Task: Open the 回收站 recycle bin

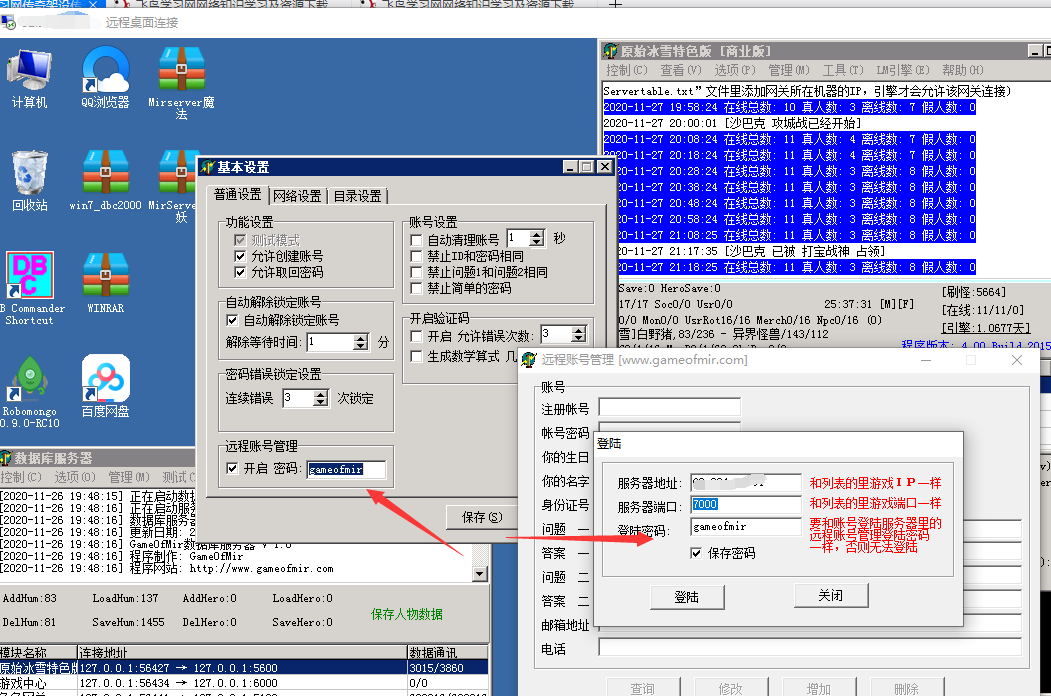Action: [x=29, y=181]
